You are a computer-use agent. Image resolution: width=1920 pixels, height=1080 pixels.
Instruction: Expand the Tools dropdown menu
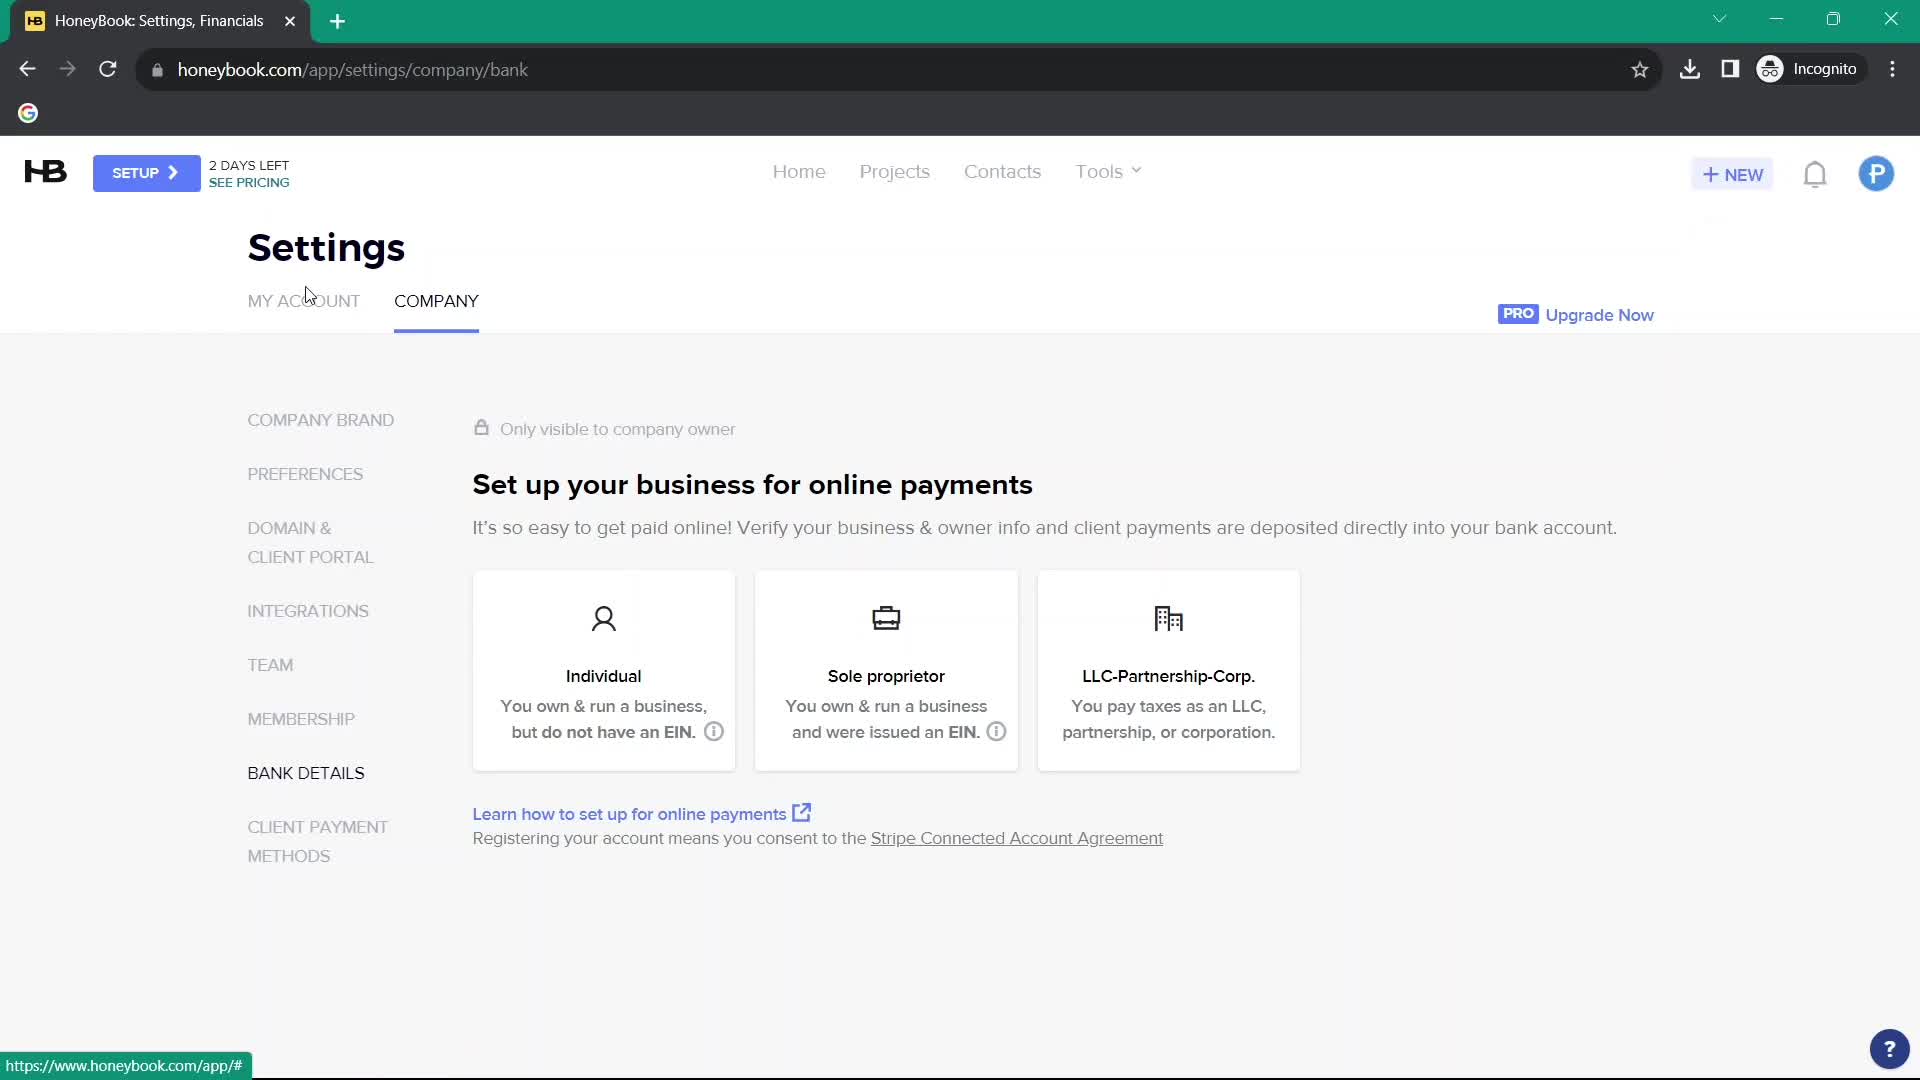(1108, 172)
